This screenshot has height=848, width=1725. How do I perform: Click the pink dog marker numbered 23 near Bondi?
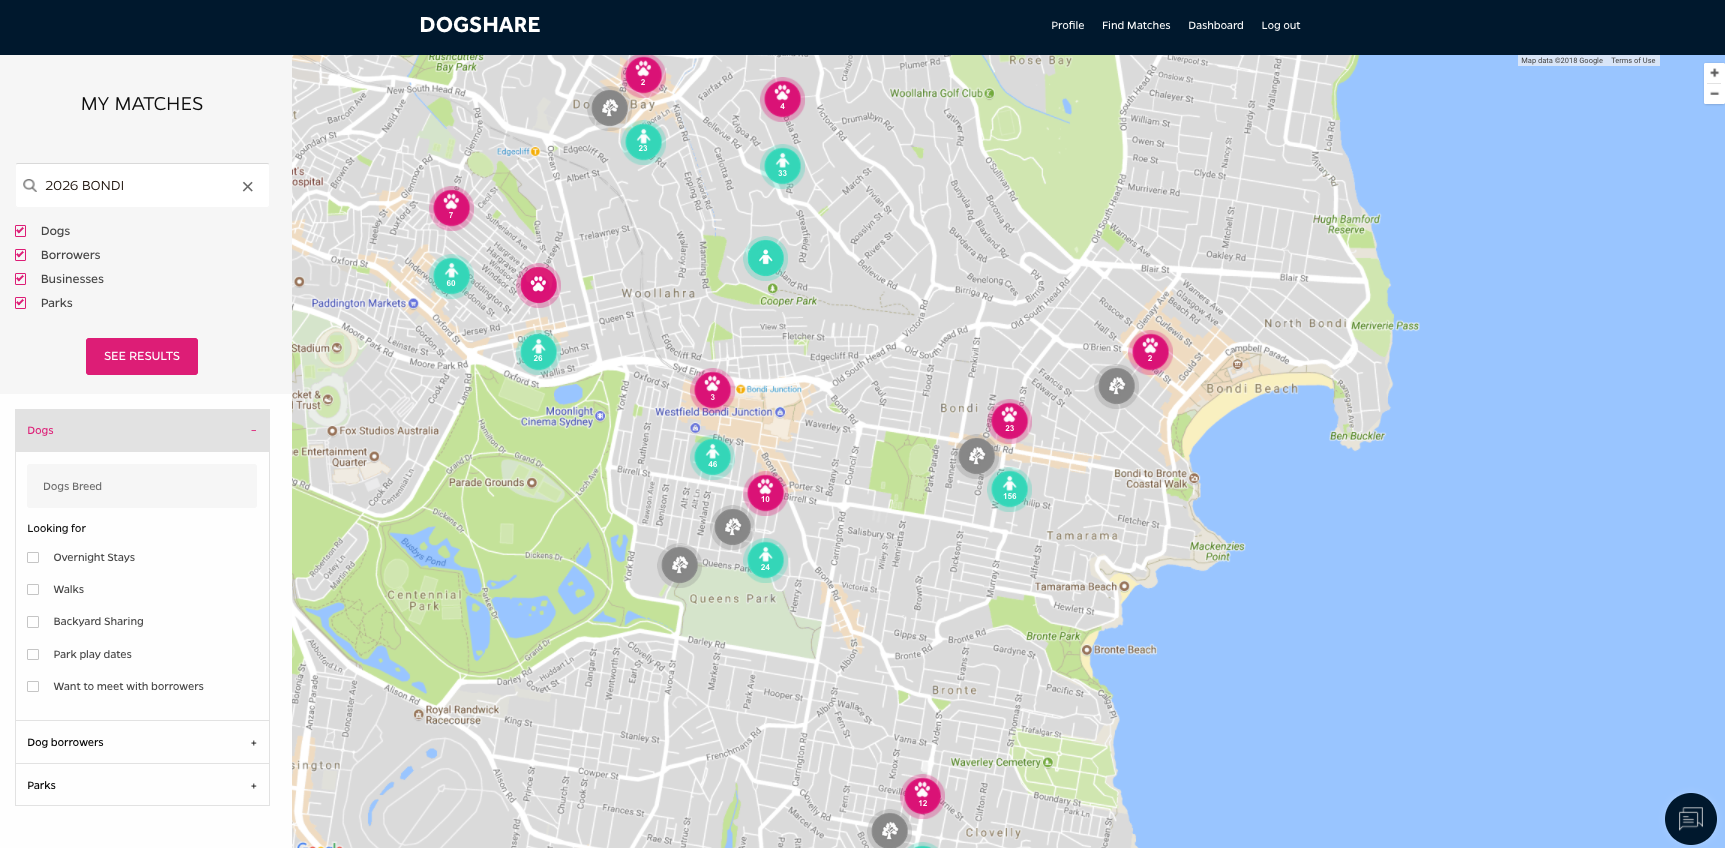pos(1009,421)
